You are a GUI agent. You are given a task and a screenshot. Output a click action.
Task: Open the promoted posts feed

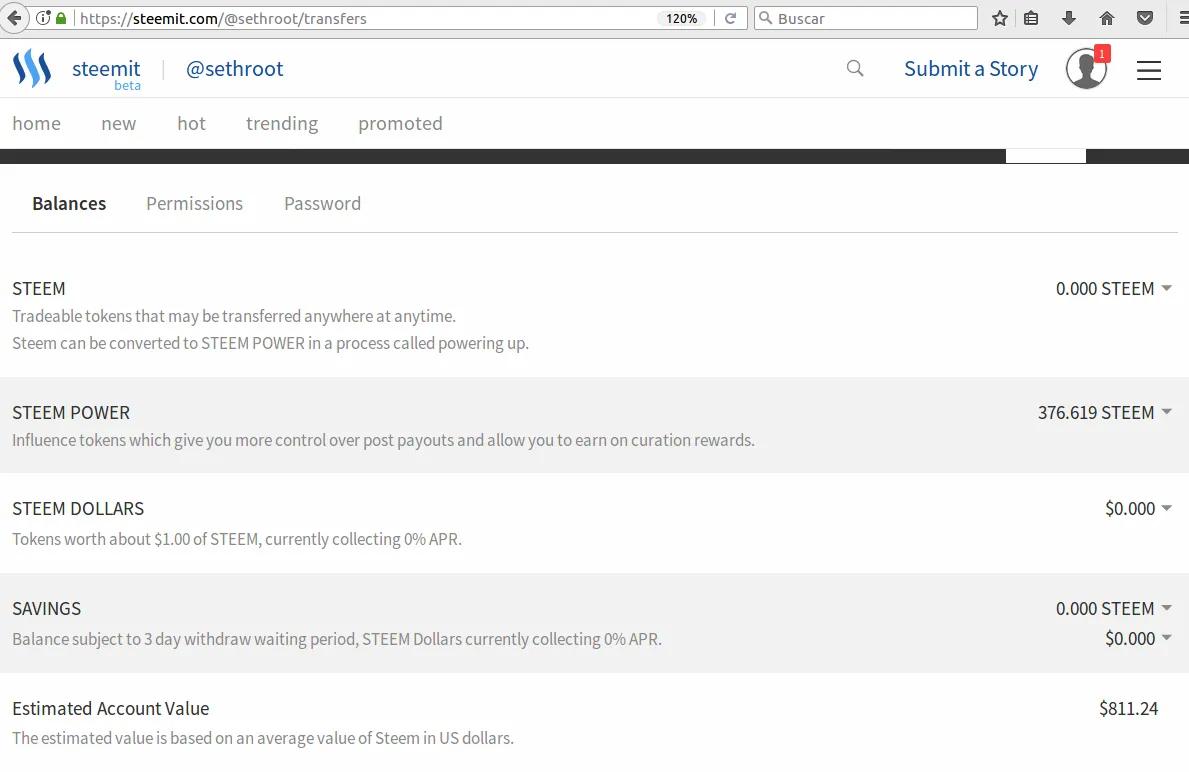click(x=400, y=124)
